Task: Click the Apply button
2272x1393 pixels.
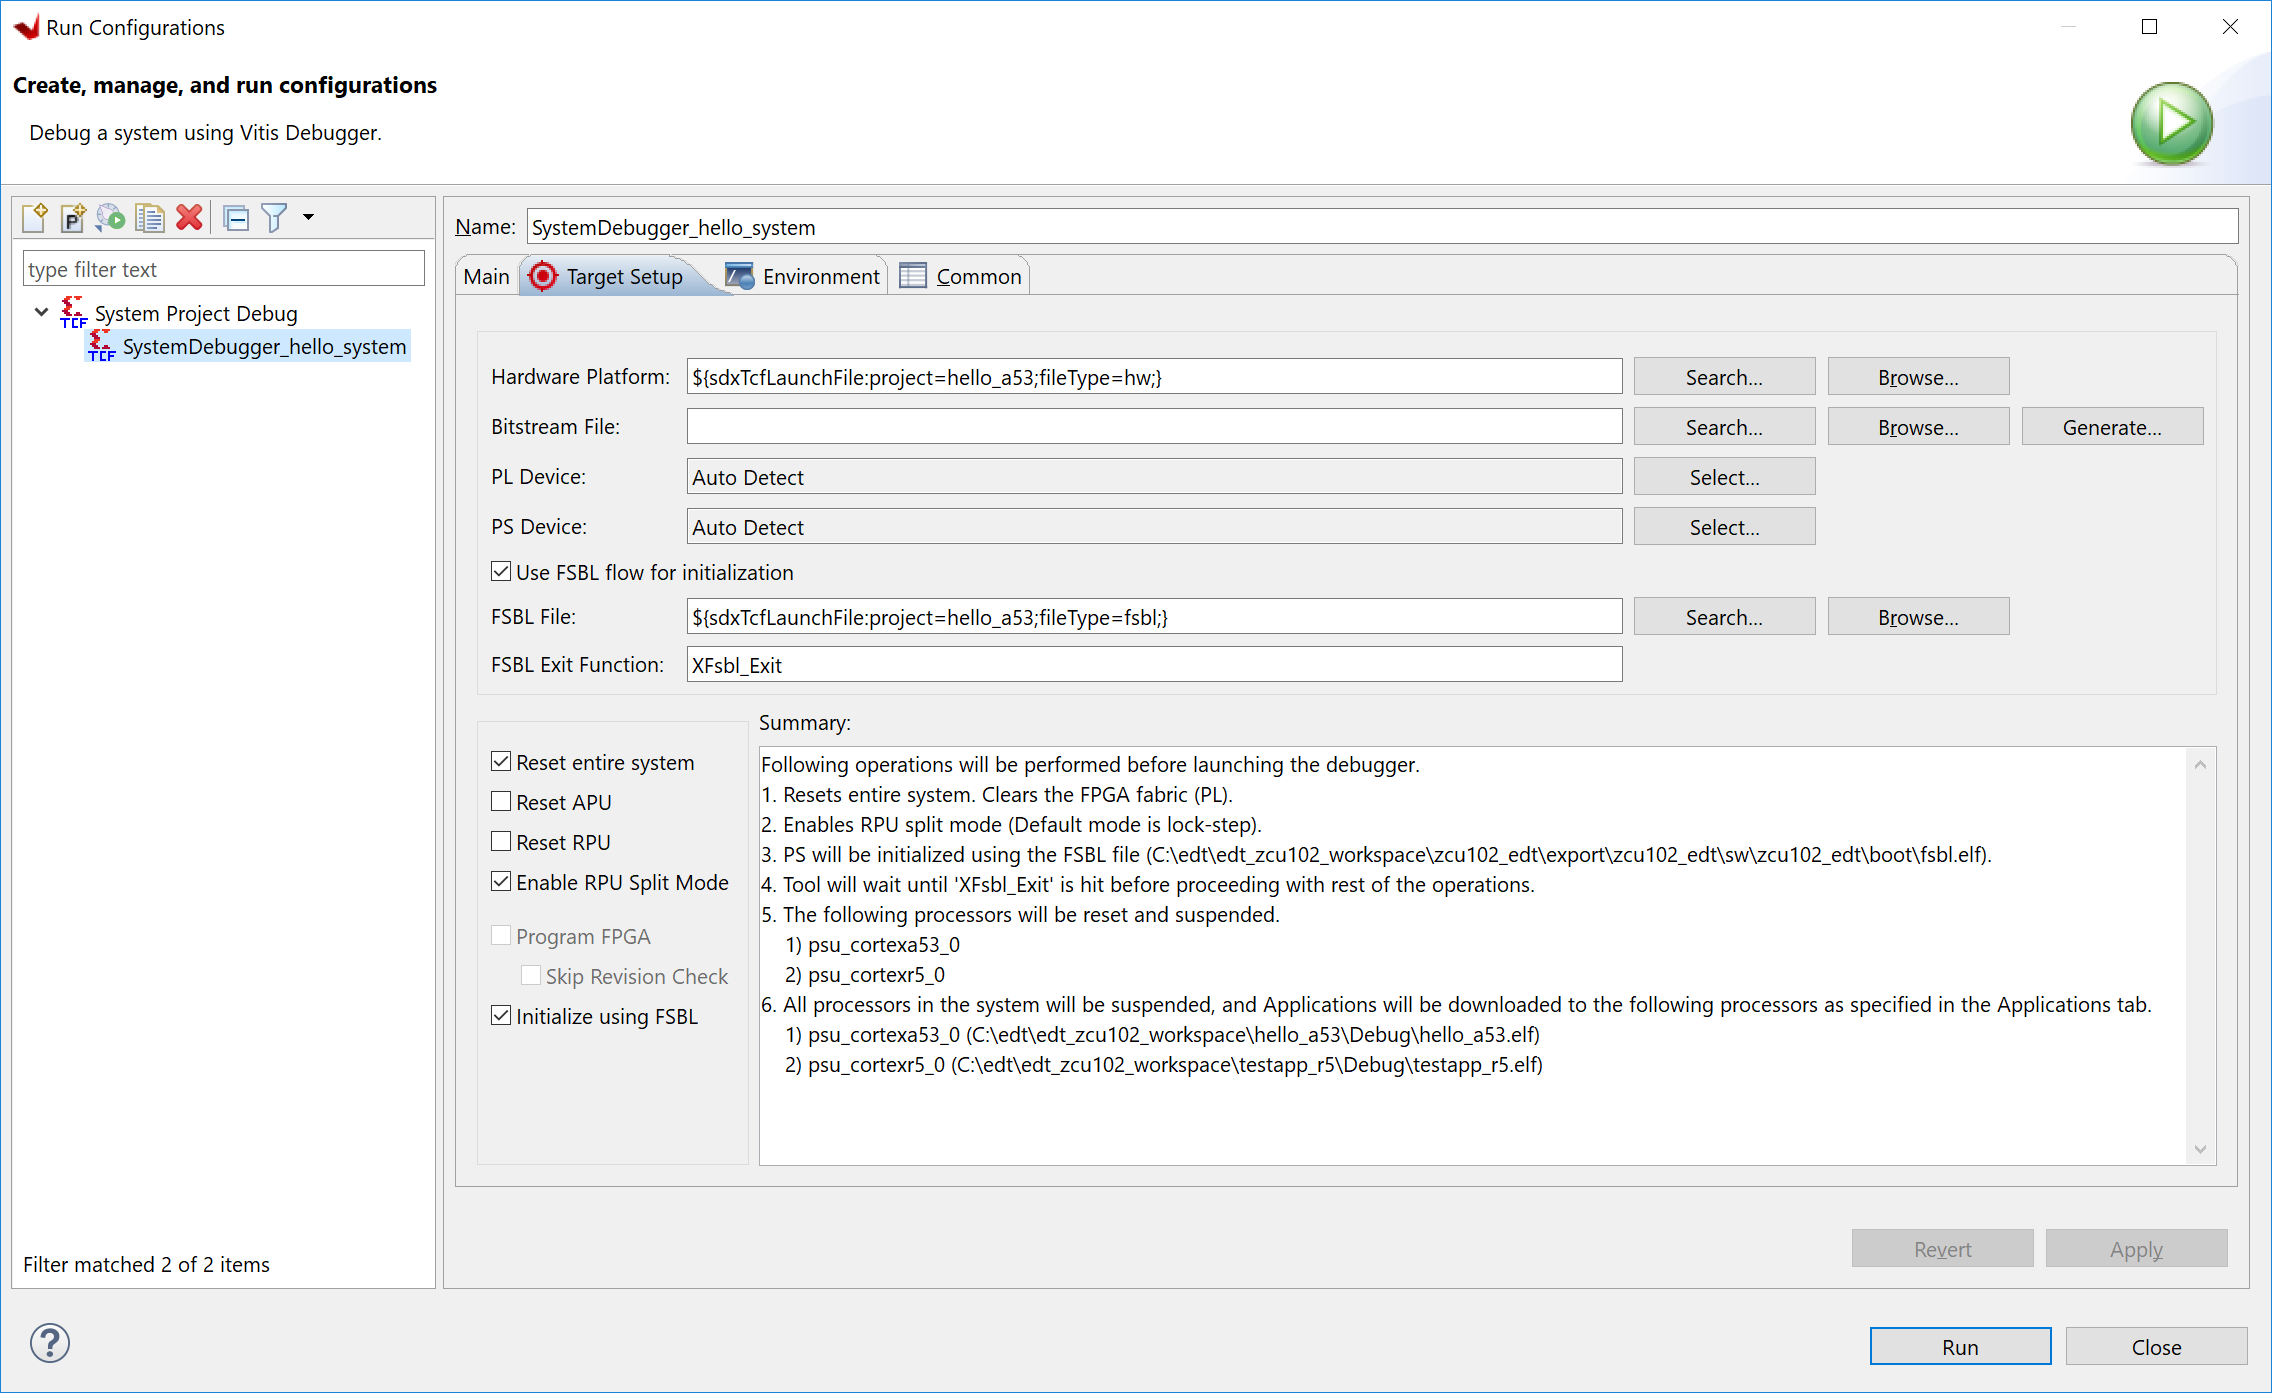Action: 2136,1249
